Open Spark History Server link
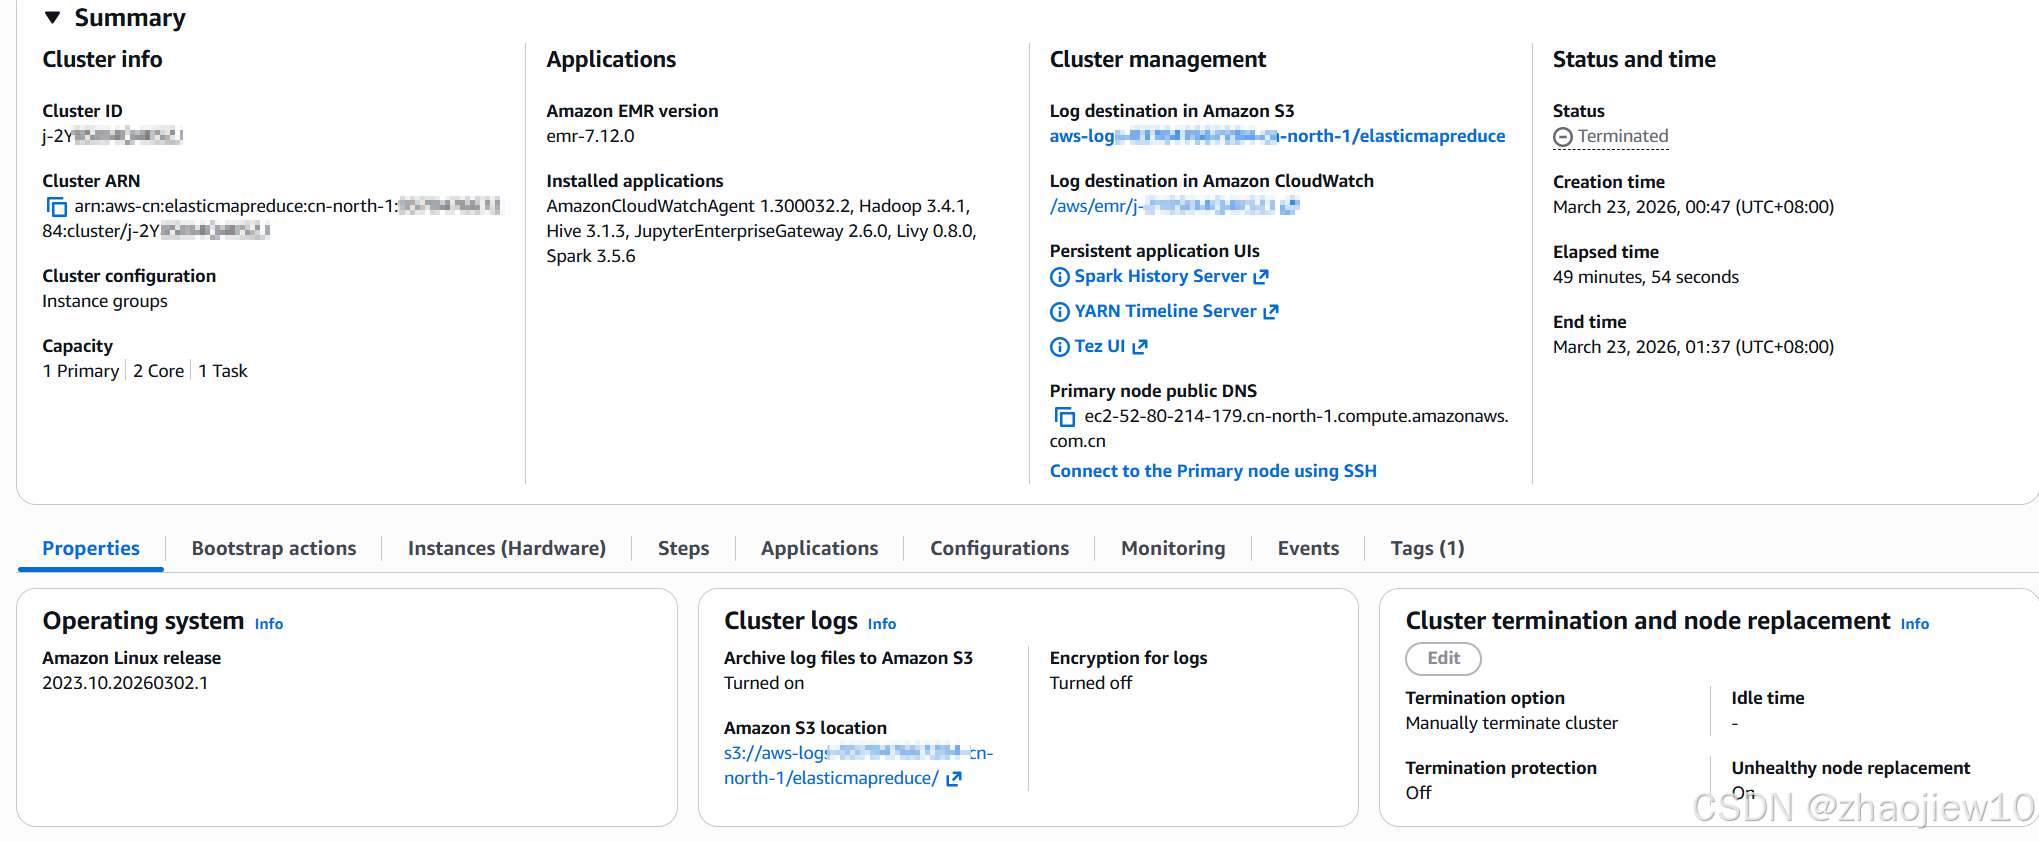Image resolution: width=2039 pixels, height=842 pixels. (1160, 276)
